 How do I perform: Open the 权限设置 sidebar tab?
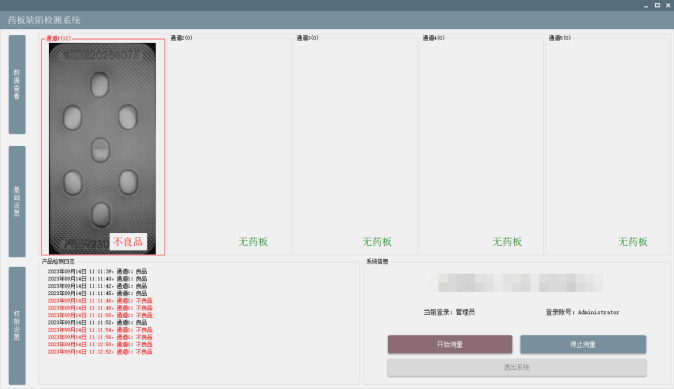17,326
